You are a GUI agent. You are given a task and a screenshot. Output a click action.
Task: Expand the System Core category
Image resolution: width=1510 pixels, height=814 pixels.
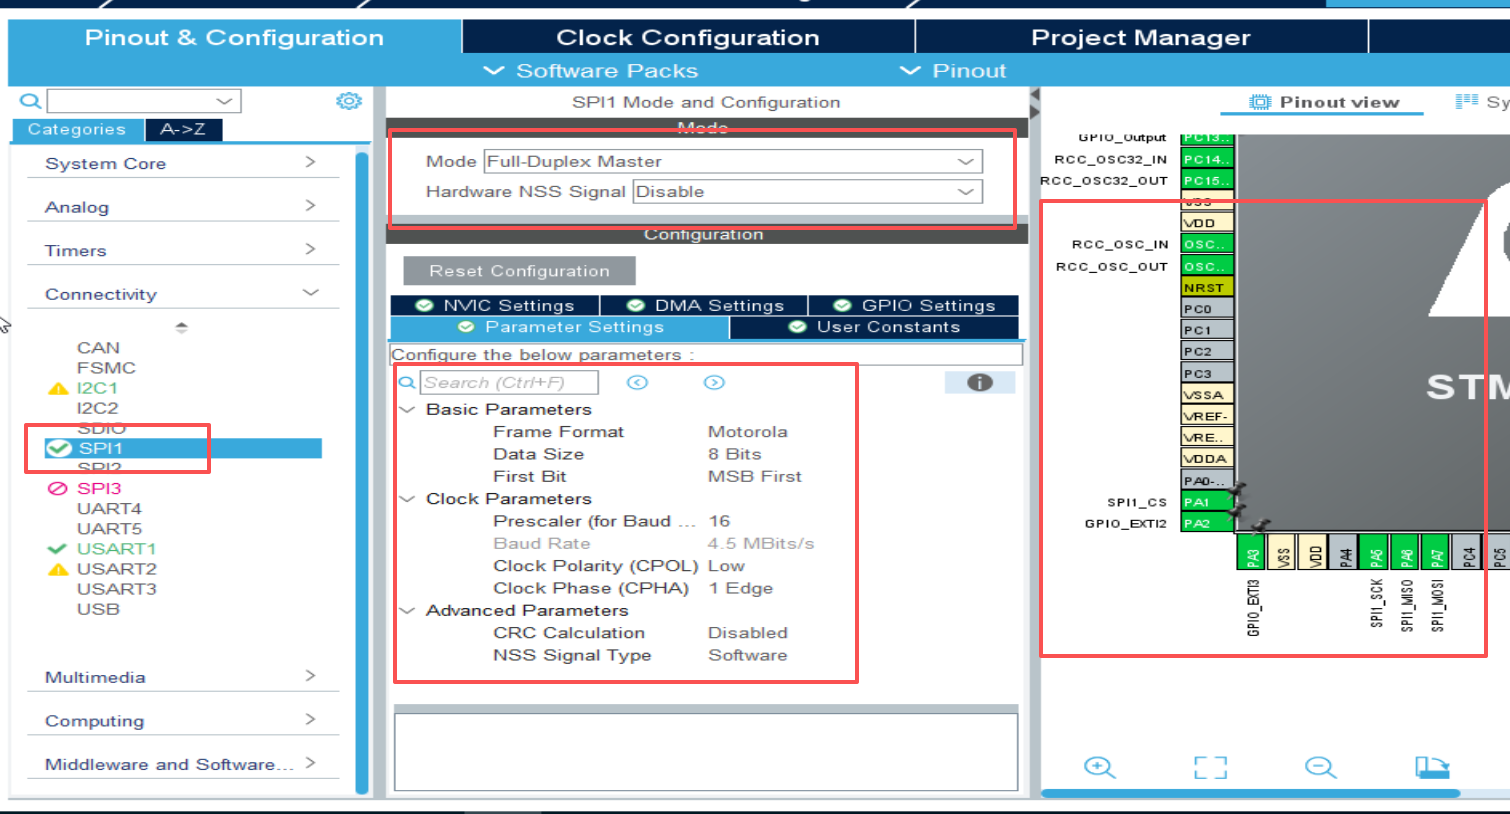click(180, 163)
